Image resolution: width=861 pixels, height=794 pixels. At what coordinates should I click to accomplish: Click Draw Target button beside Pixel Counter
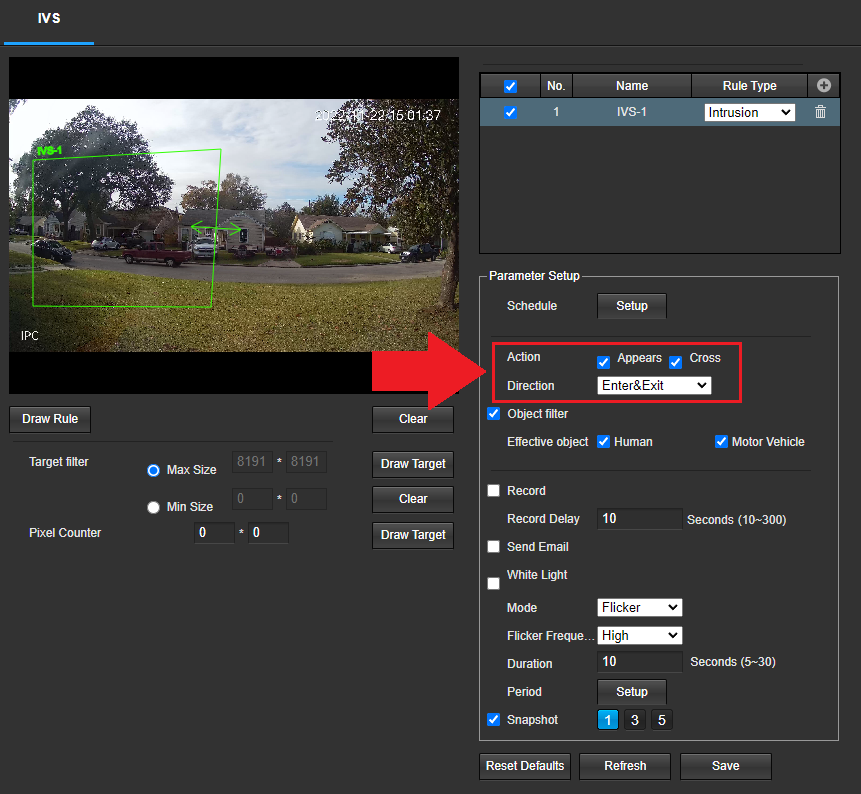[413, 535]
